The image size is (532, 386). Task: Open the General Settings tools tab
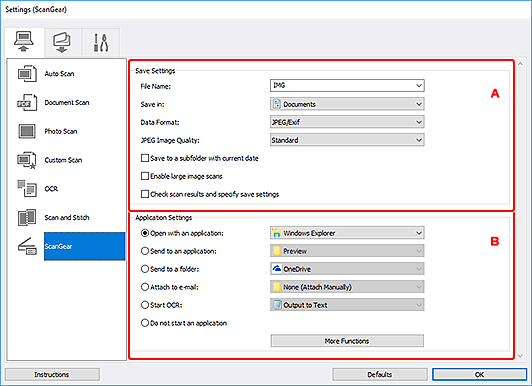(x=100, y=42)
